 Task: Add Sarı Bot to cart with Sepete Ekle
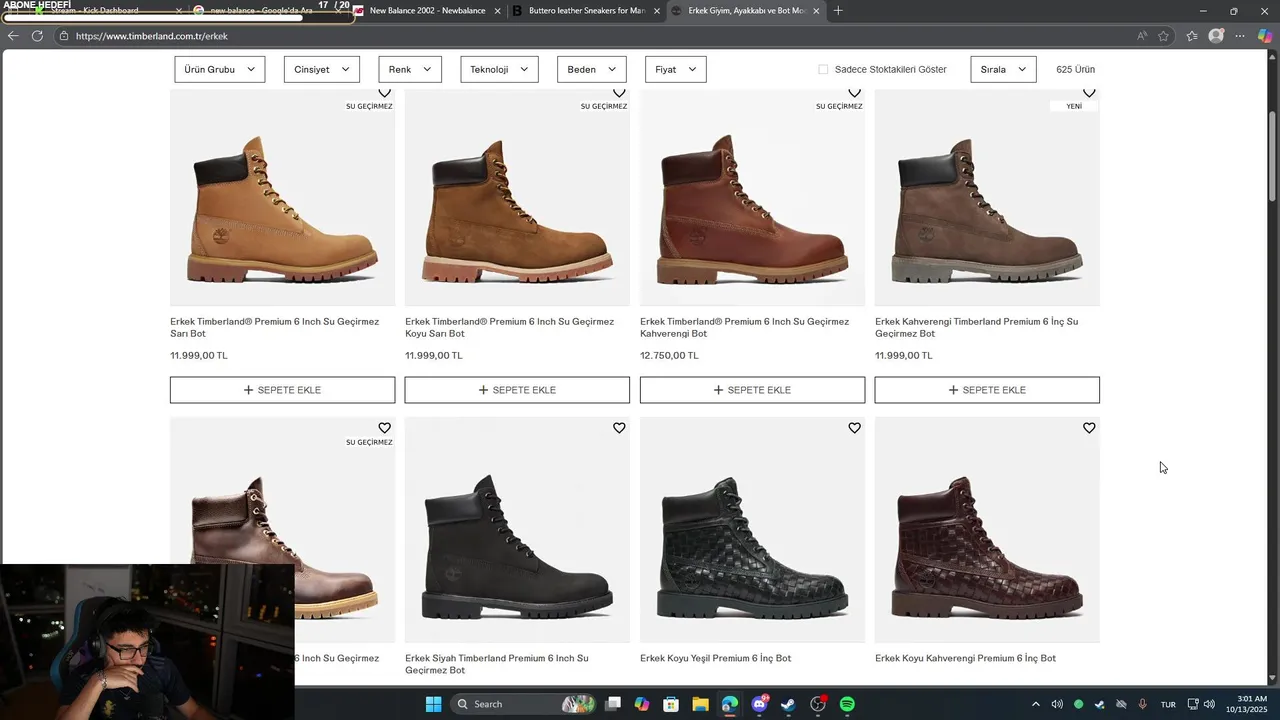click(x=282, y=390)
